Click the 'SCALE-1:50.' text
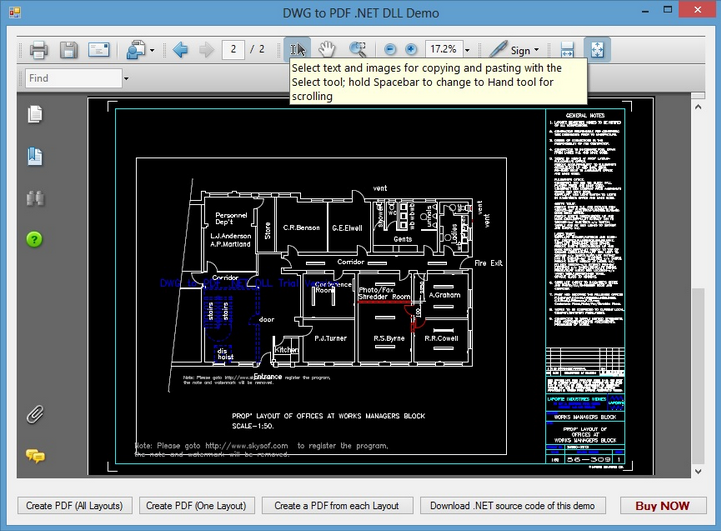Viewport: 721px width, 531px height. 252,426
